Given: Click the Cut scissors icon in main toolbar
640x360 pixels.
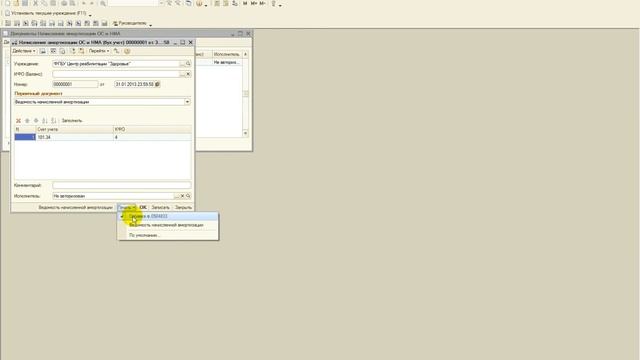Looking at the screenshot, I should coord(36,3).
